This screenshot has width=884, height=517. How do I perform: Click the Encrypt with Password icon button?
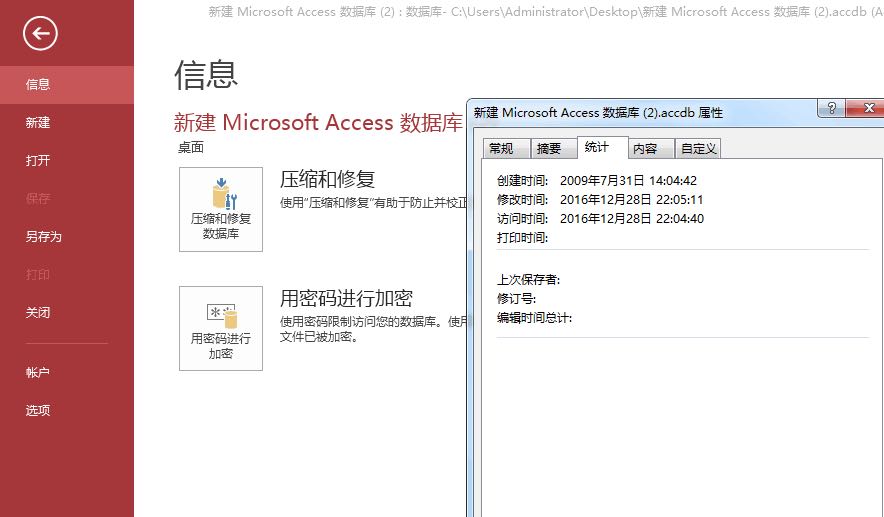coord(221,328)
